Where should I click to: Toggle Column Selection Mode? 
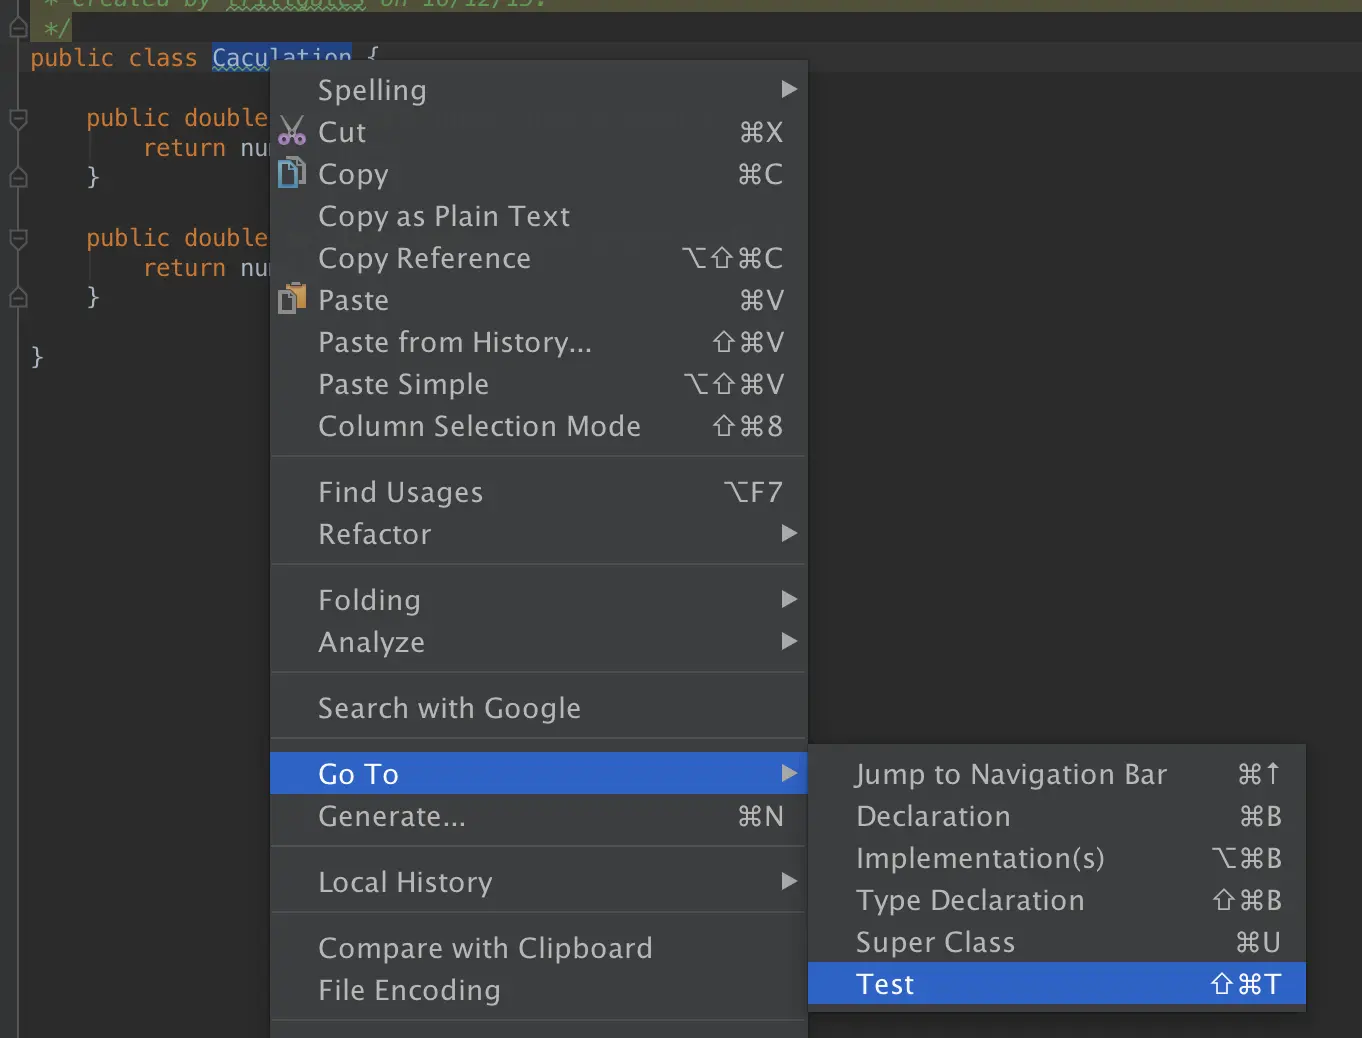click(538, 426)
